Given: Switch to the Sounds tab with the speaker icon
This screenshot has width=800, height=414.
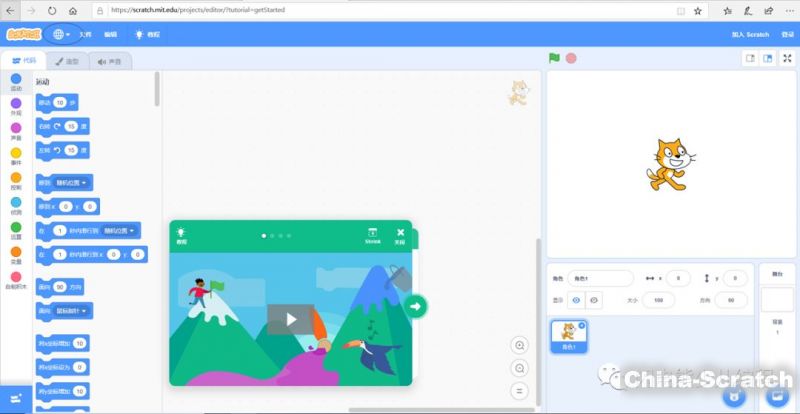Looking at the screenshot, I should pyautogui.click(x=110, y=61).
